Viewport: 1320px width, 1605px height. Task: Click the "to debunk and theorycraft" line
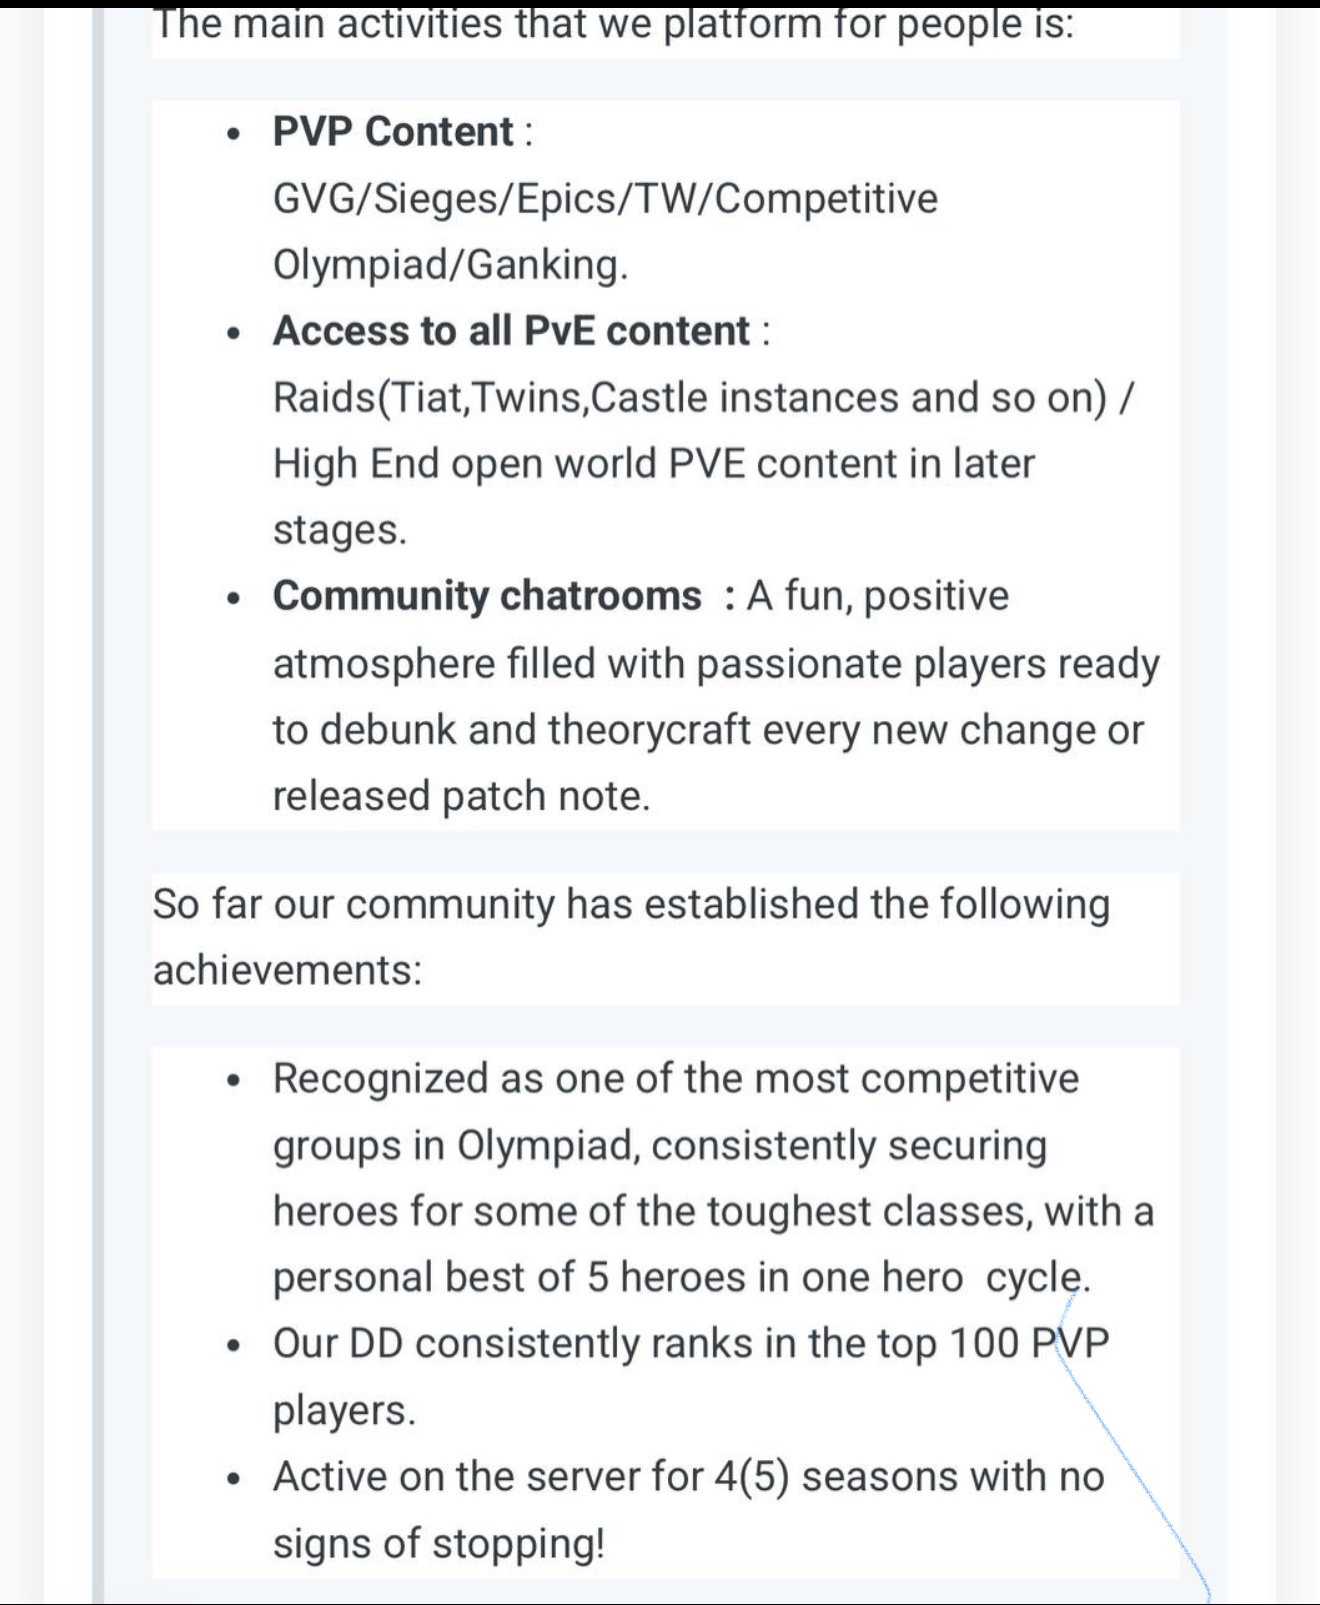[708, 730]
